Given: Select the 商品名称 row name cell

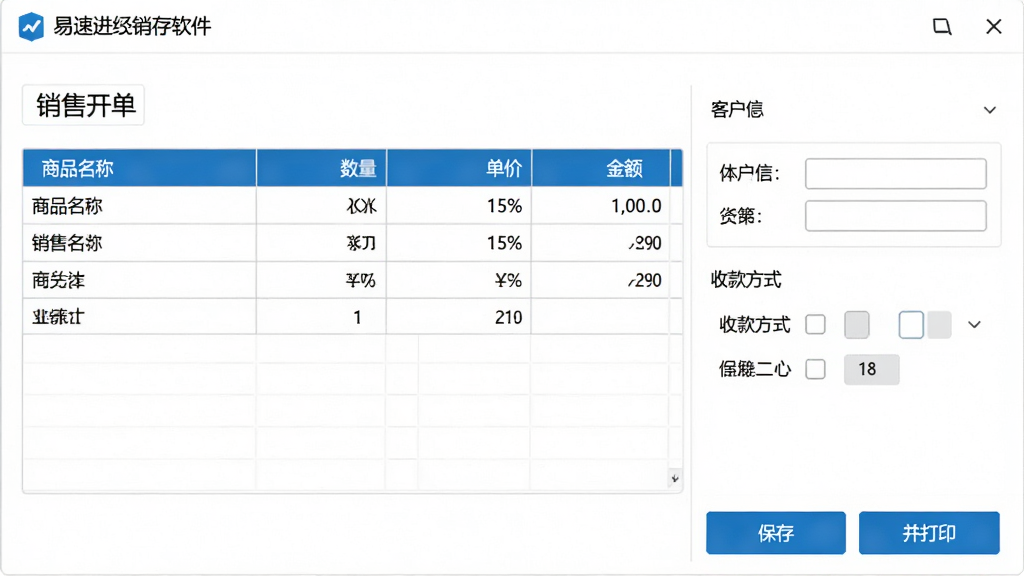Looking at the screenshot, I should pos(140,206).
